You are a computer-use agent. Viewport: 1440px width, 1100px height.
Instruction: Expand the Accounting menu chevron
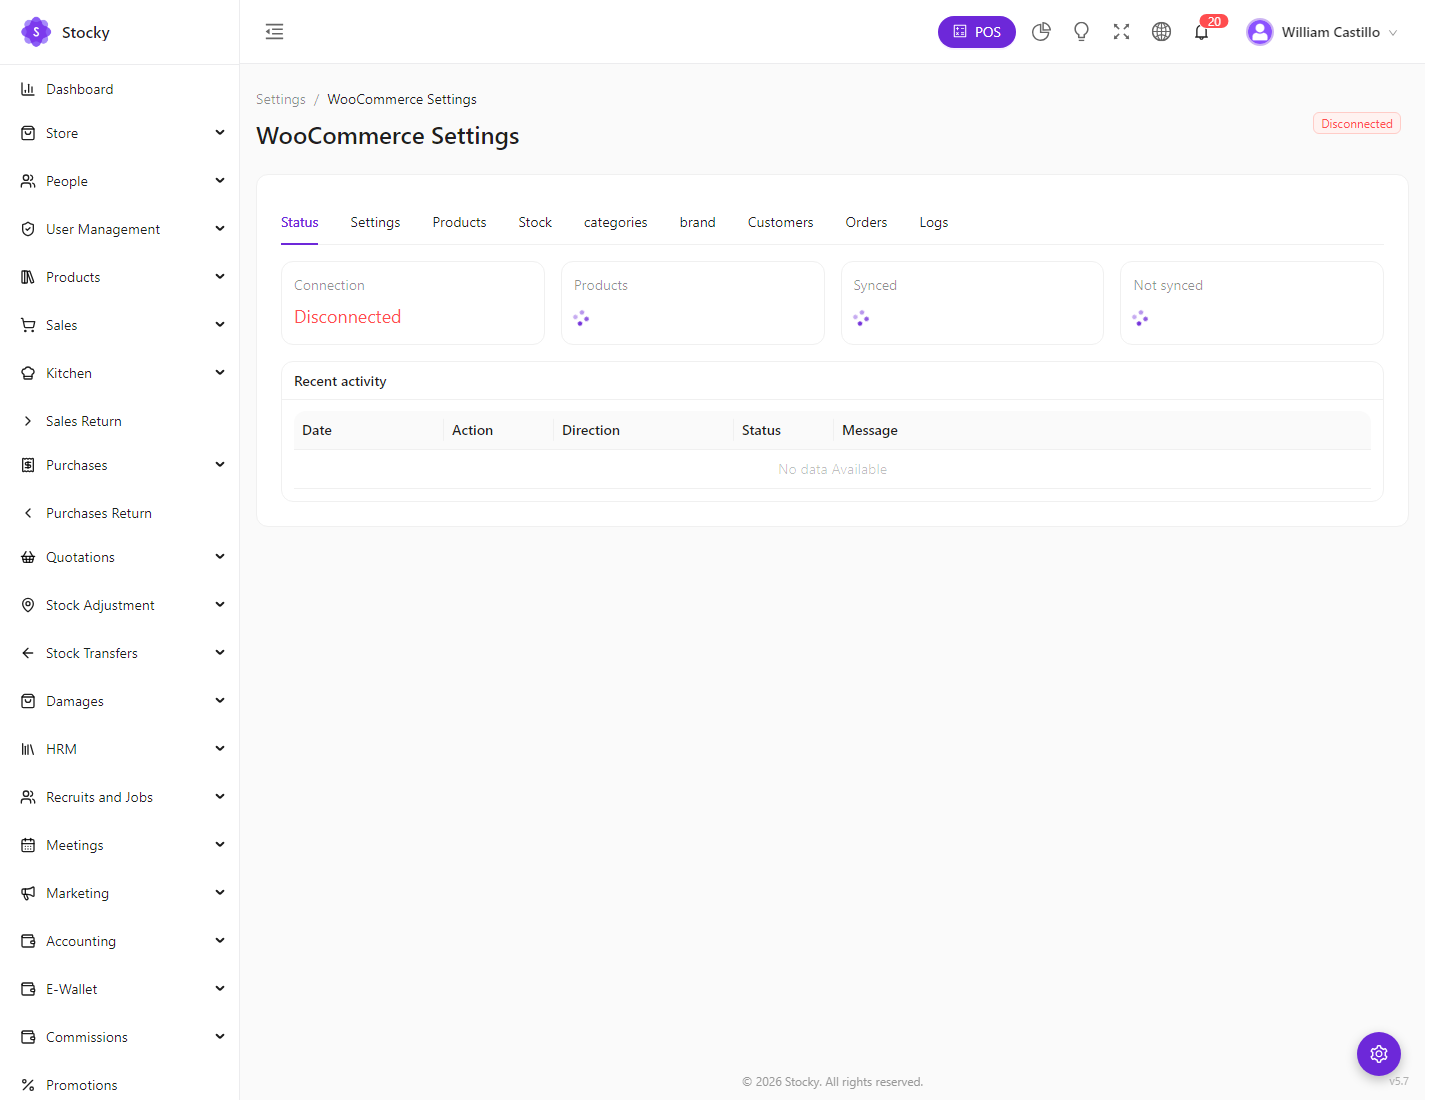pos(220,940)
